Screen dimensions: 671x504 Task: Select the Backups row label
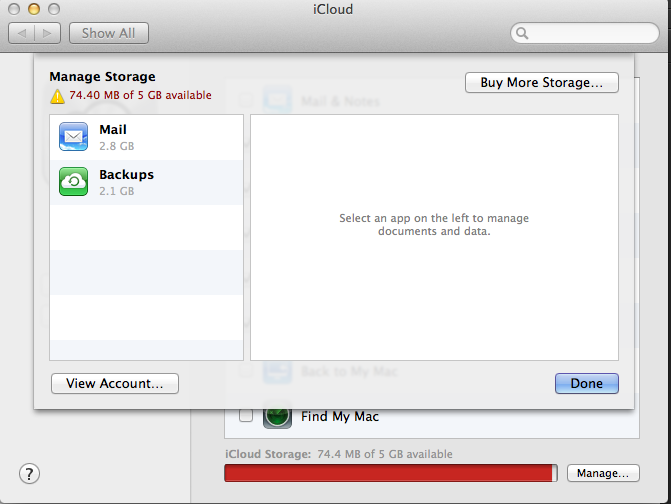click(127, 175)
